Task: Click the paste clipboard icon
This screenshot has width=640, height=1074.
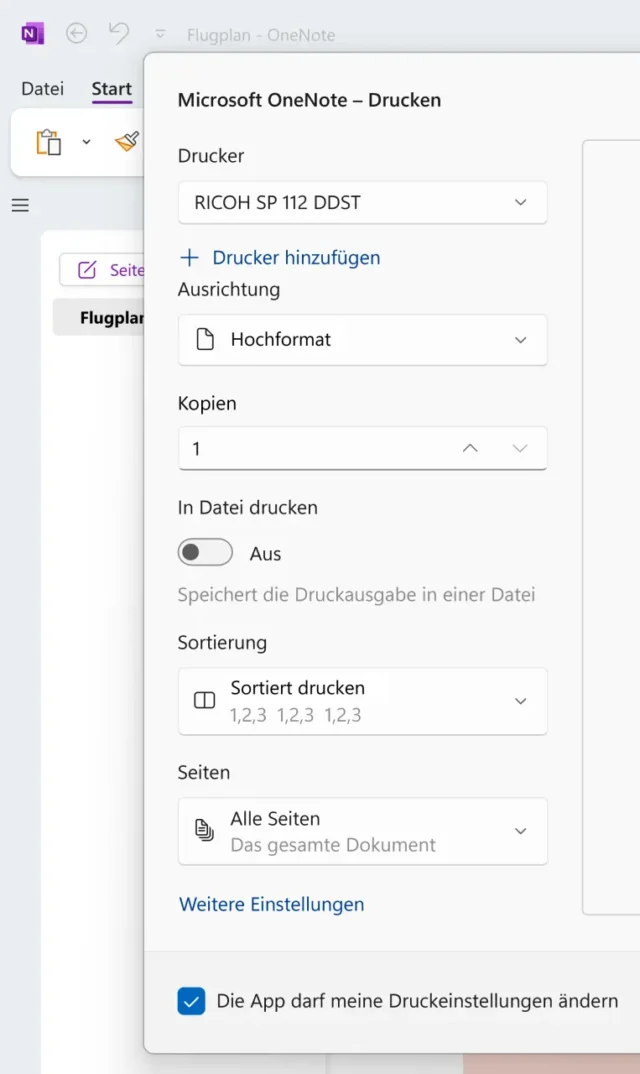Action: pos(49,142)
